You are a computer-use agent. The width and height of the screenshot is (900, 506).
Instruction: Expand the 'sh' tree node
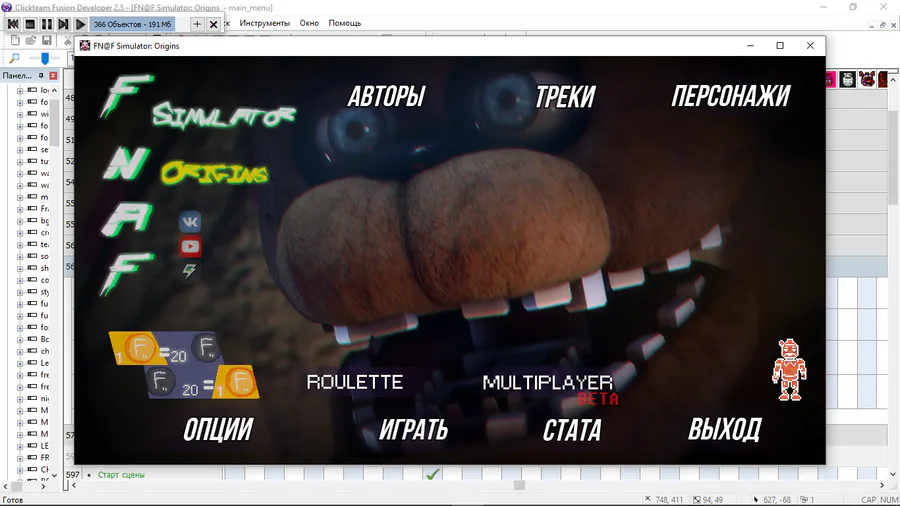click(20, 268)
